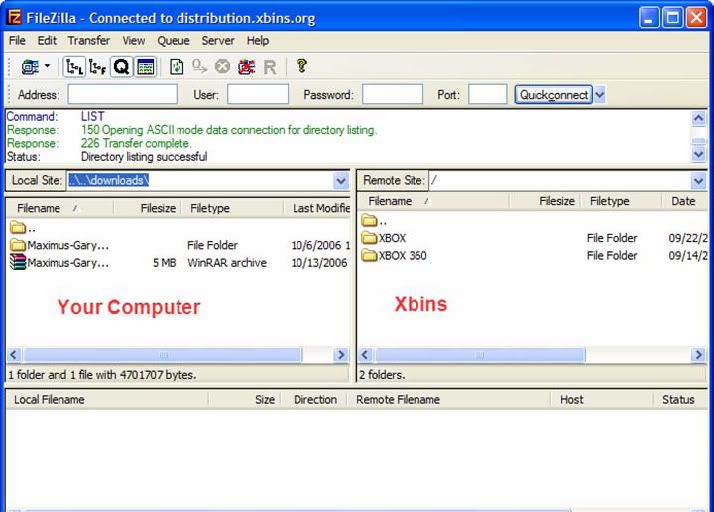Screen dimensions: 714x512
Task: Expand the Site Manager dropdown arrow
Action: point(47,67)
